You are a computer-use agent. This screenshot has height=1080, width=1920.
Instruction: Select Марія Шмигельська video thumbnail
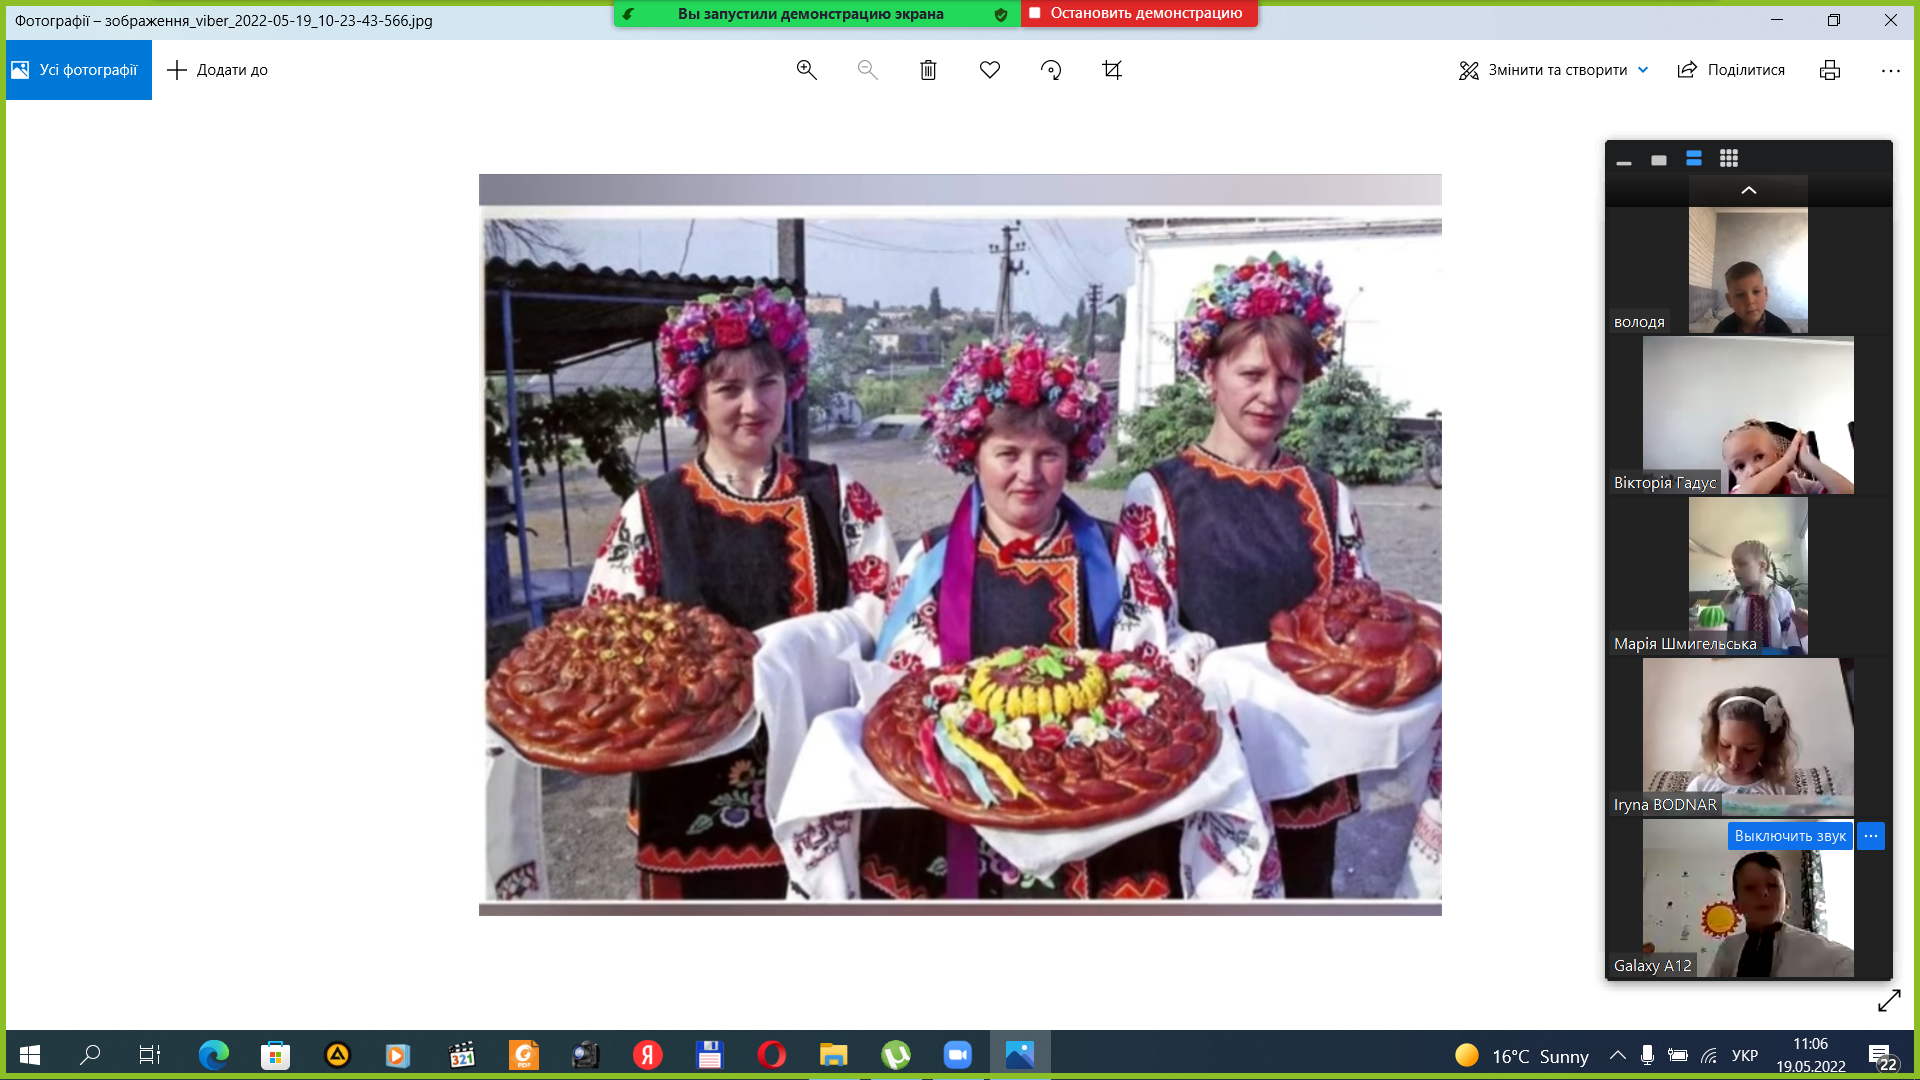click(1748, 576)
